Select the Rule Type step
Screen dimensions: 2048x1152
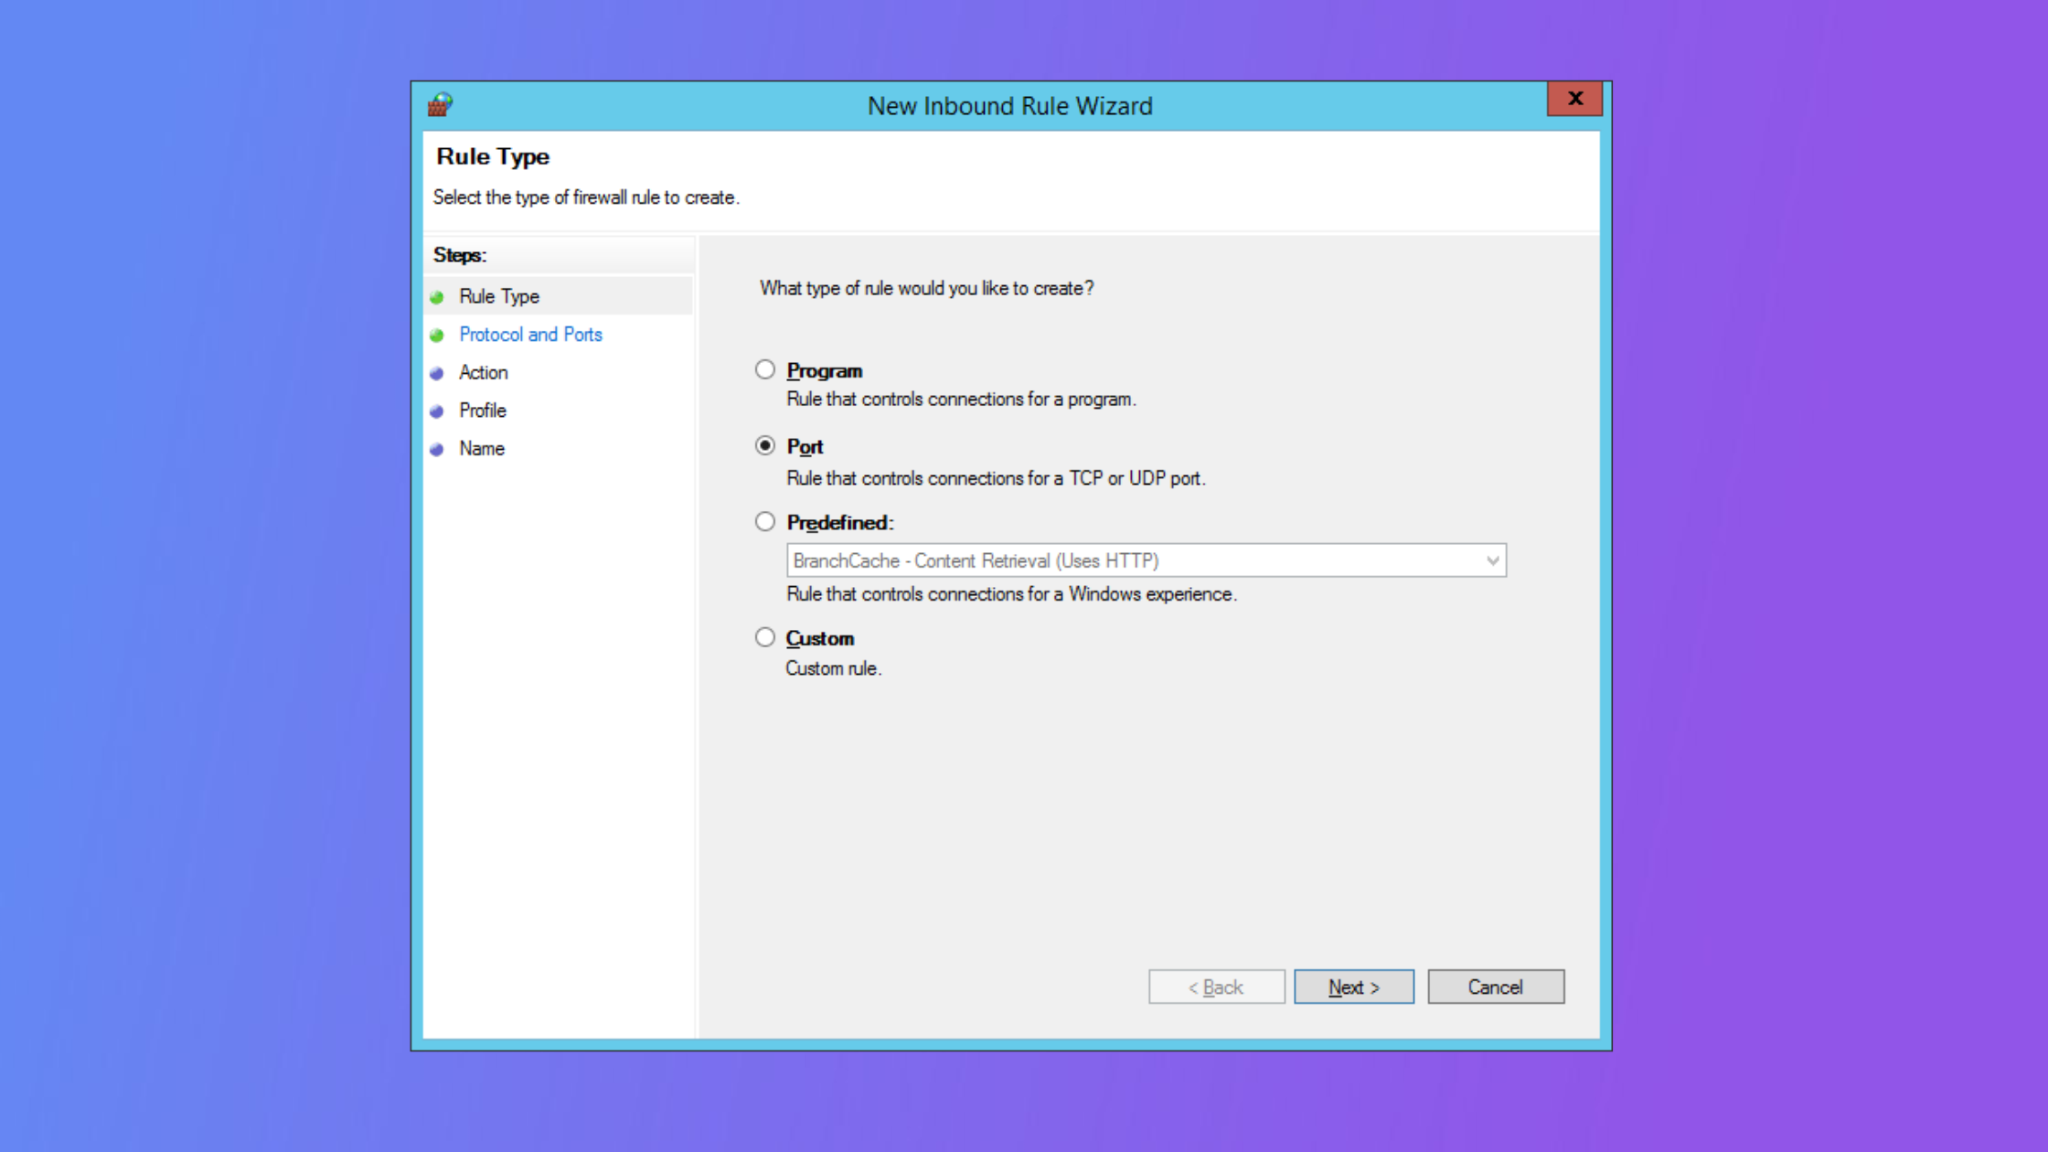pos(499,296)
